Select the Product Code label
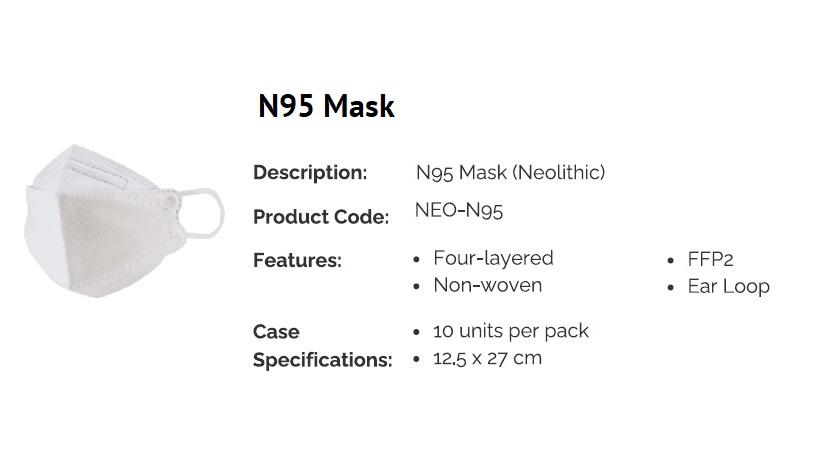Image resolution: width=837 pixels, height=461 pixels. pos(321,217)
